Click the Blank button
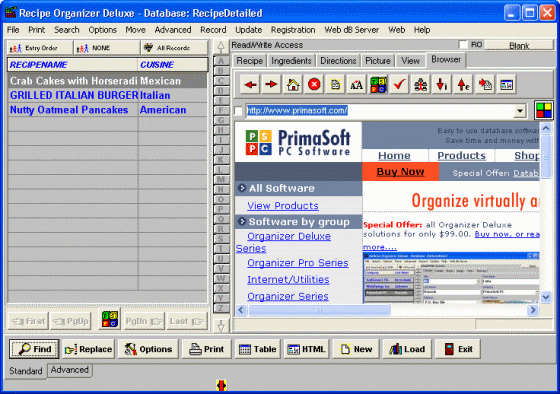 point(519,45)
